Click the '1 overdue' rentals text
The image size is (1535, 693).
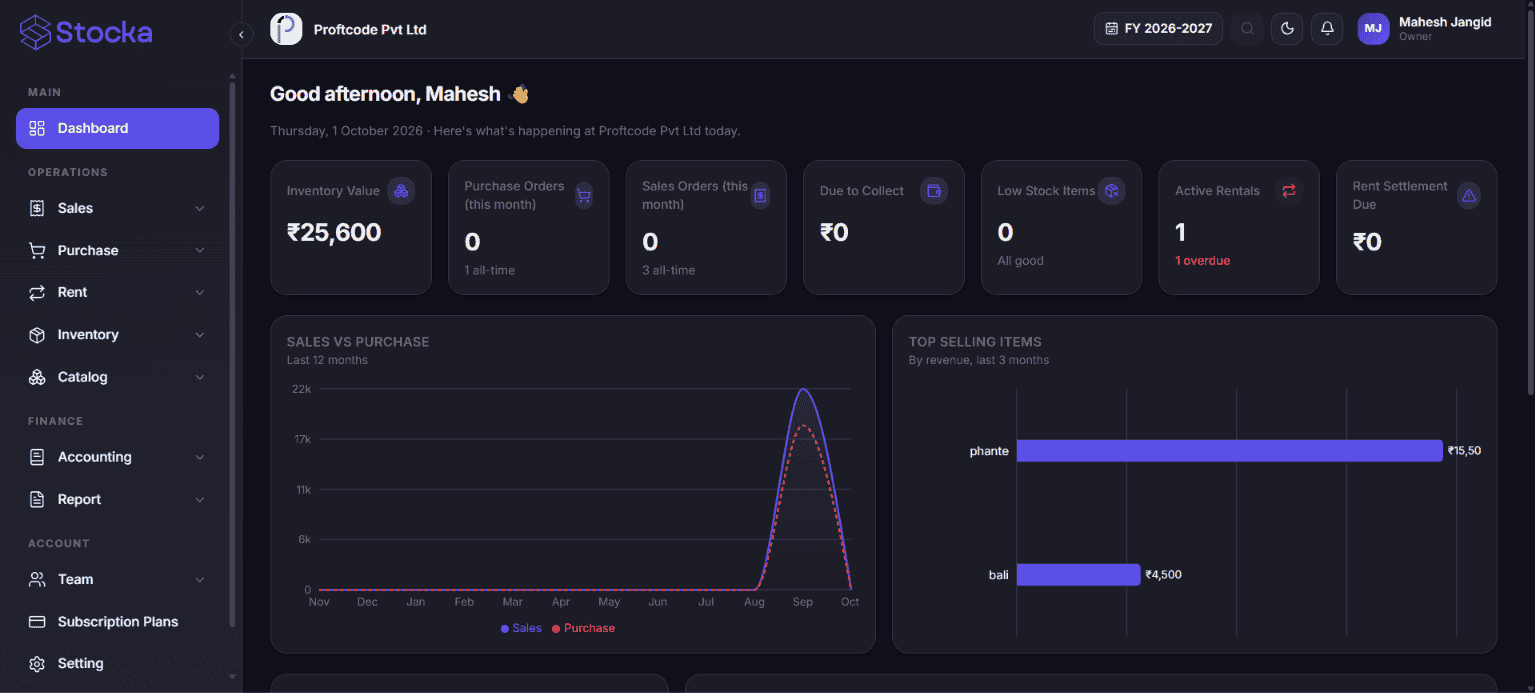coord(1202,261)
